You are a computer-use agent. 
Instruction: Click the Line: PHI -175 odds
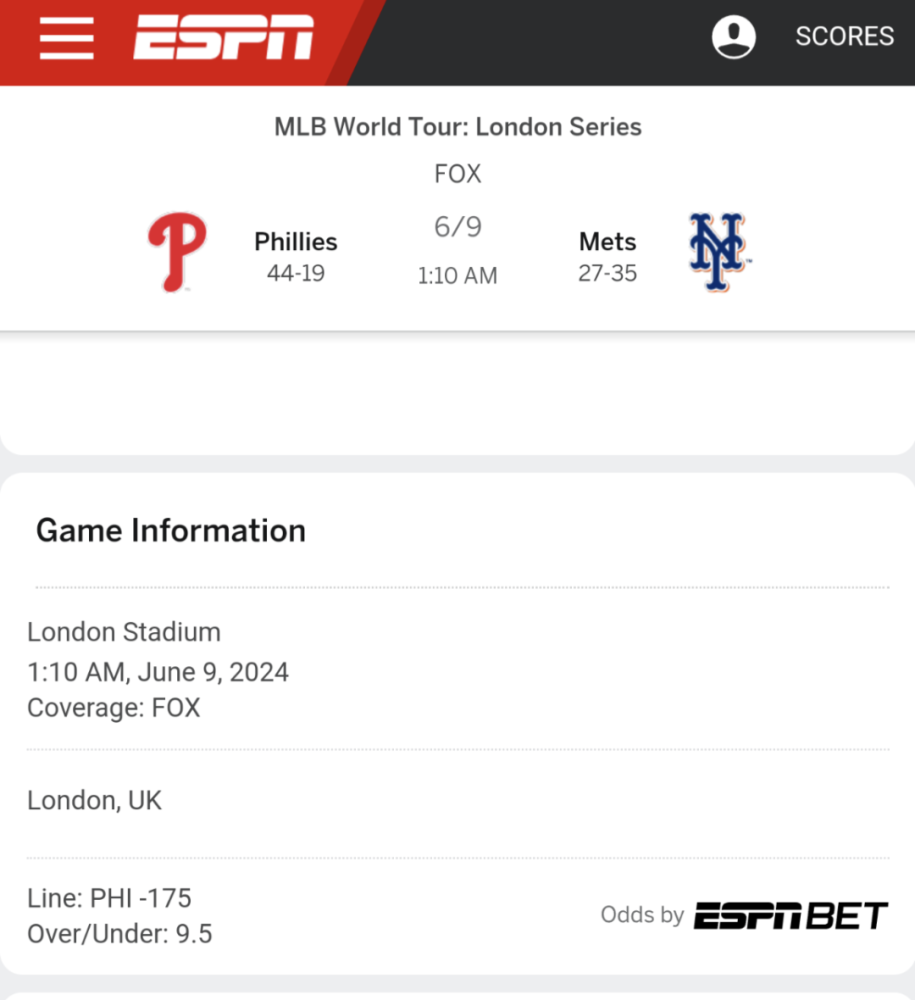(x=109, y=898)
